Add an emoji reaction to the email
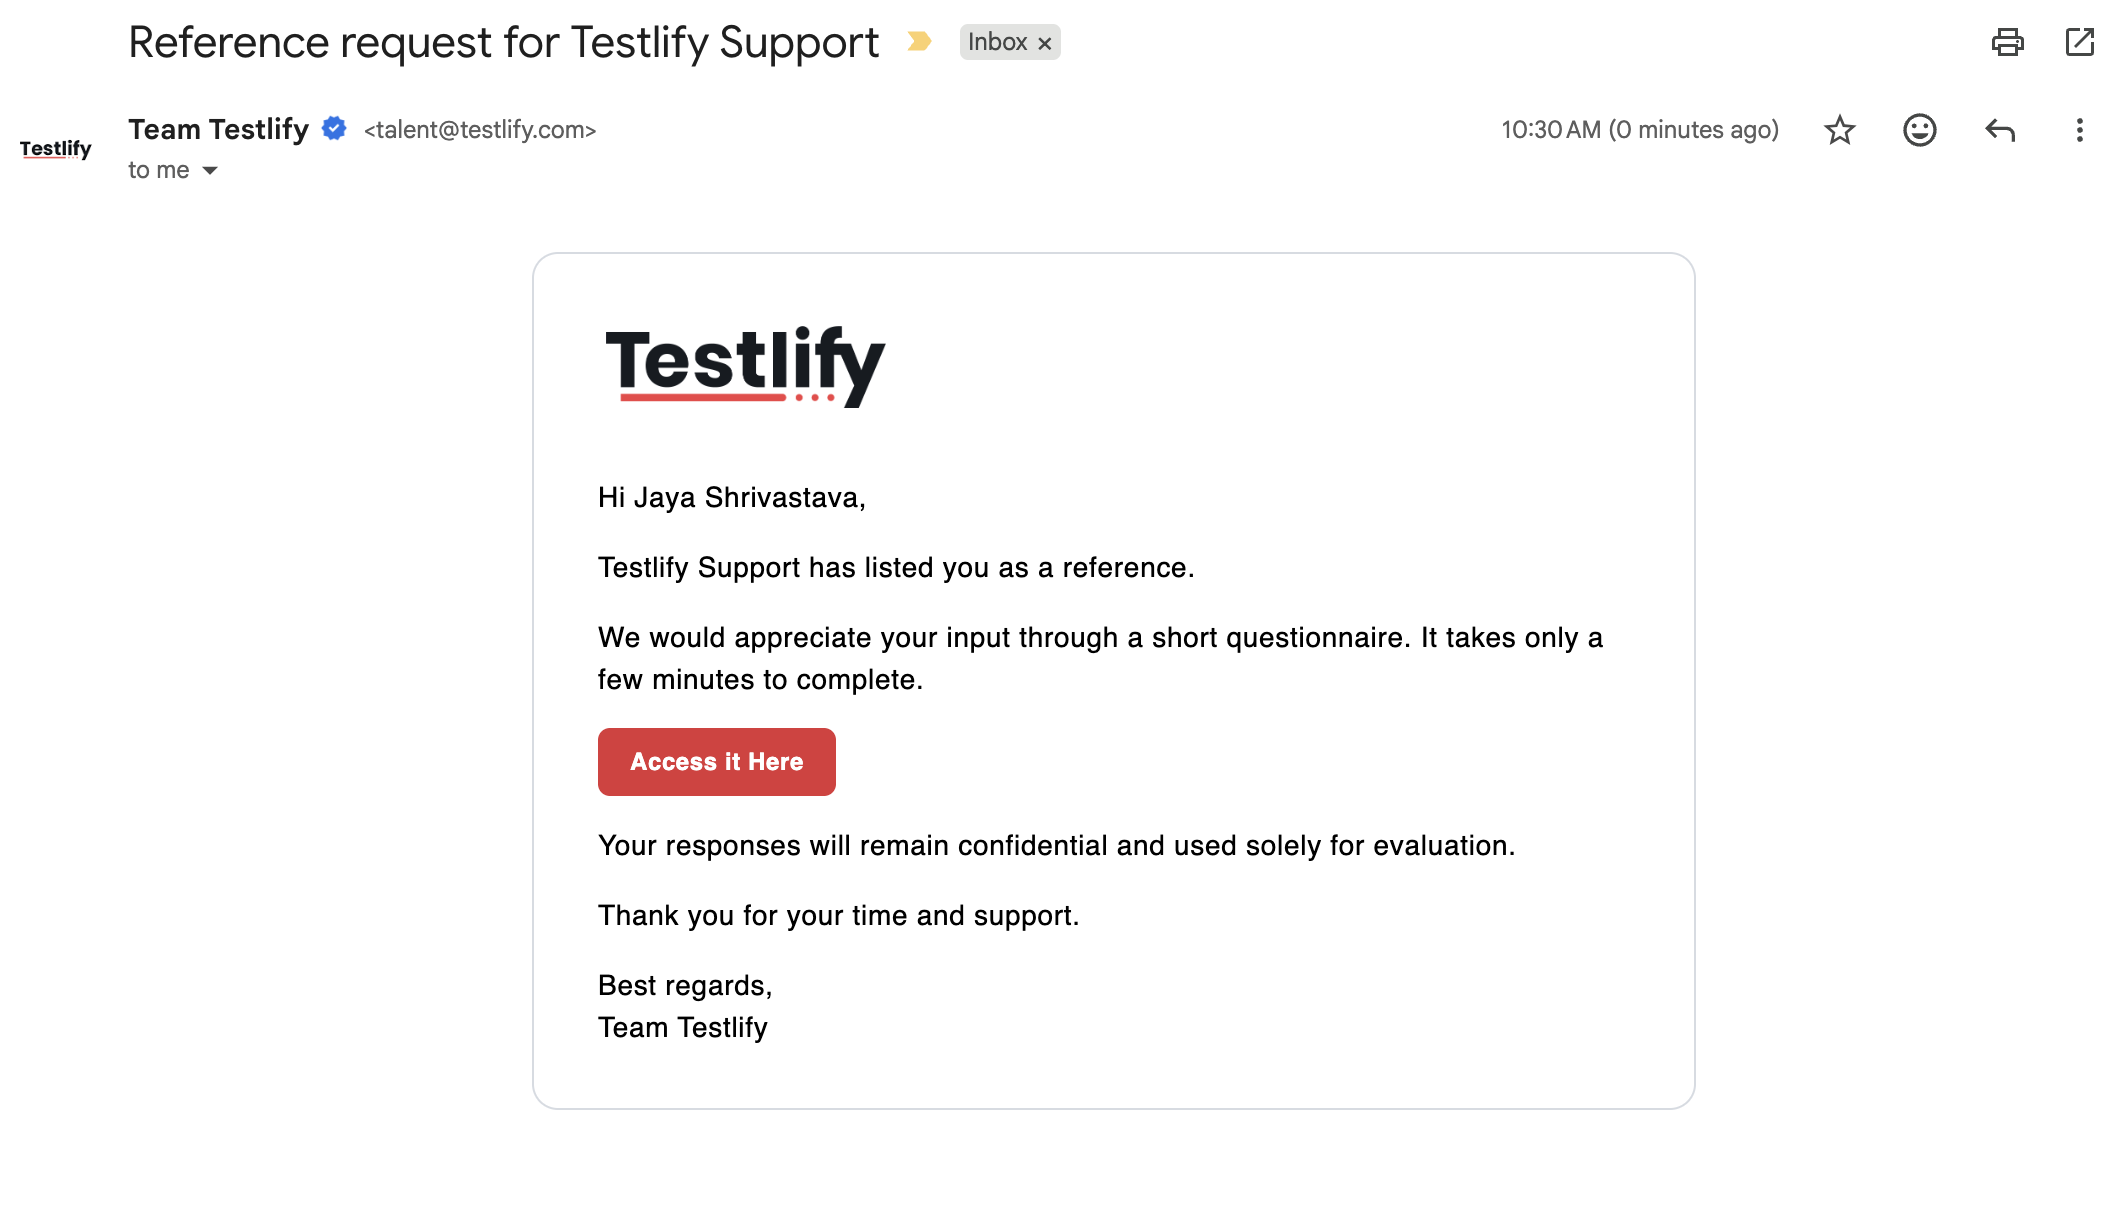This screenshot has height=1228, width=2122. pyautogui.click(x=1919, y=130)
